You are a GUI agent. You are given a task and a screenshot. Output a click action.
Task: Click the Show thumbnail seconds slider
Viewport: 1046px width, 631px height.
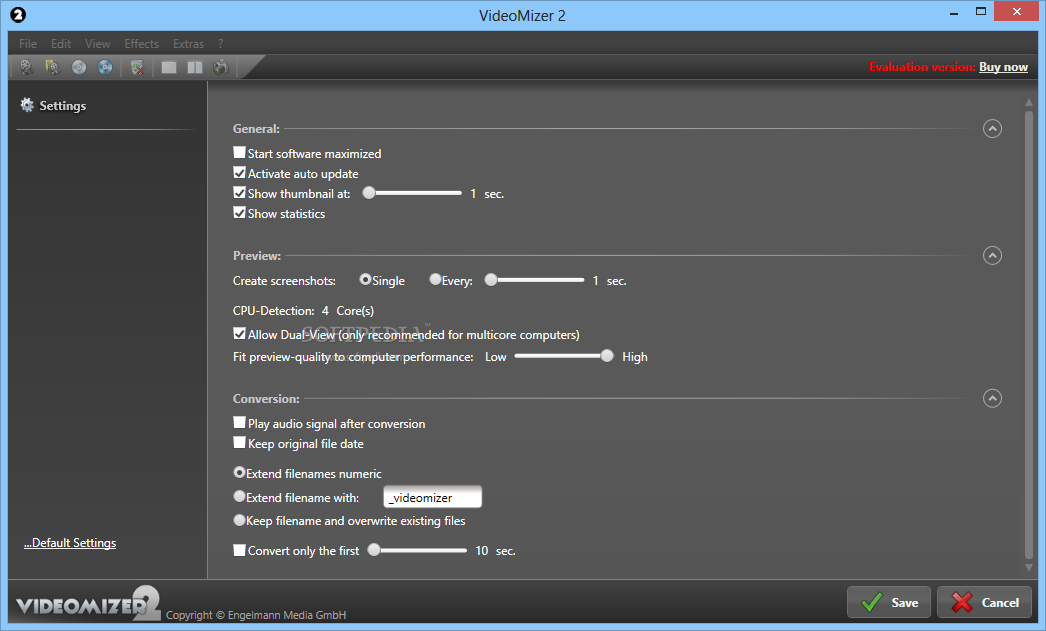[x=412, y=193]
